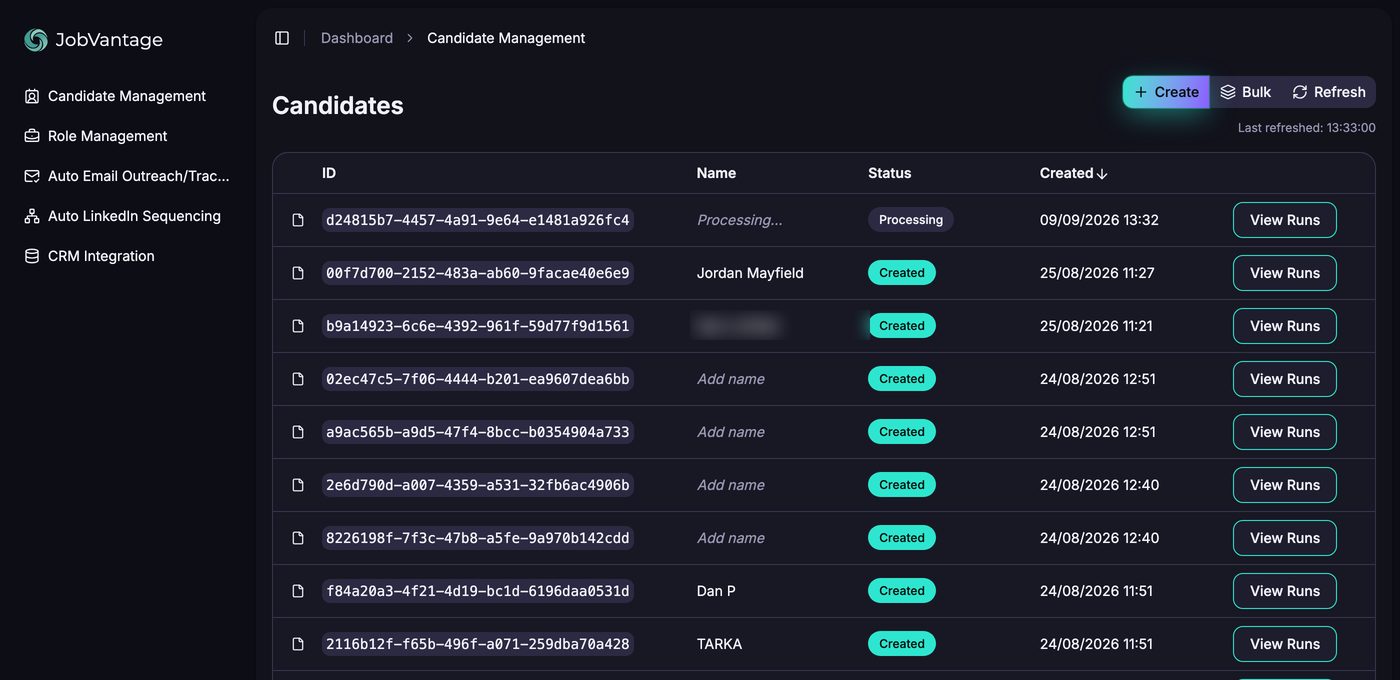Click the date 09/09/2026 13:32
The image size is (1400, 680).
click(1099, 220)
